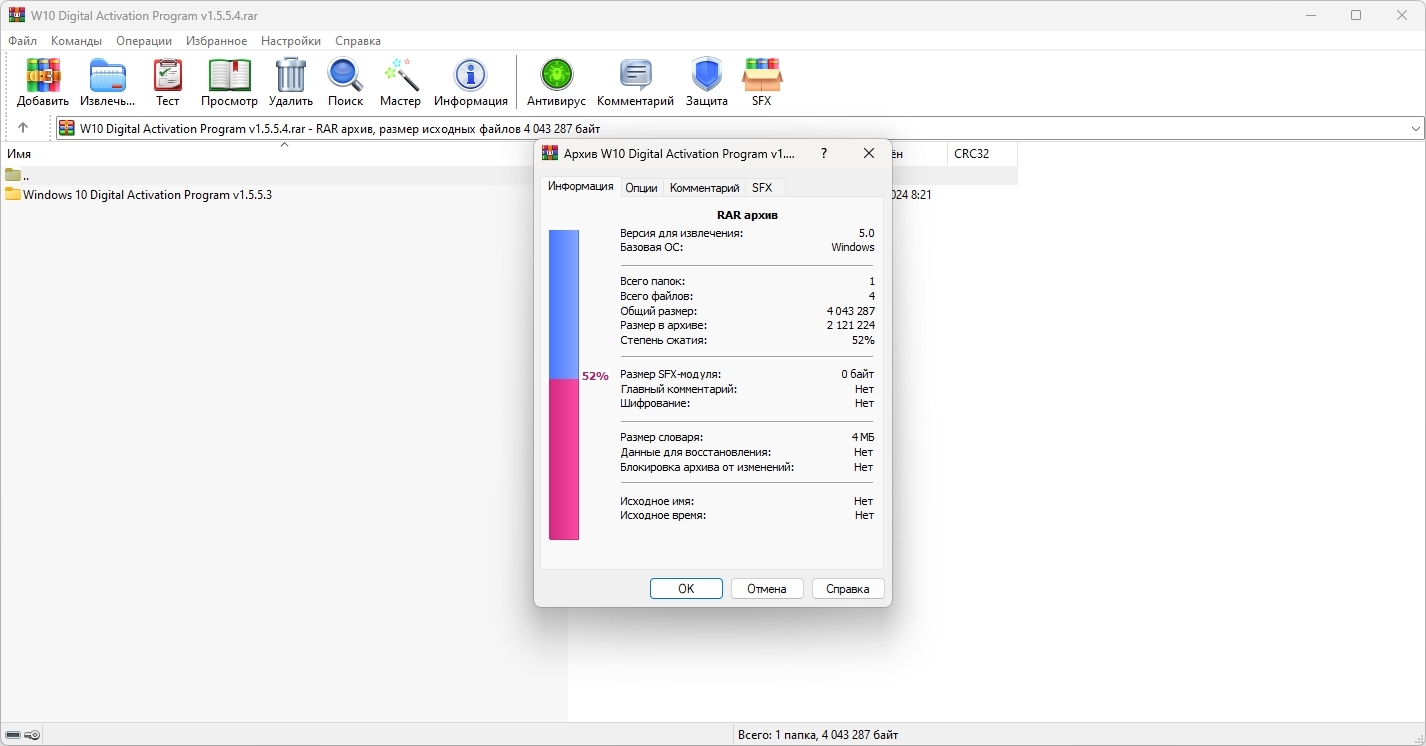
Task: Click the Защита shield icon
Action: tap(706, 75)
